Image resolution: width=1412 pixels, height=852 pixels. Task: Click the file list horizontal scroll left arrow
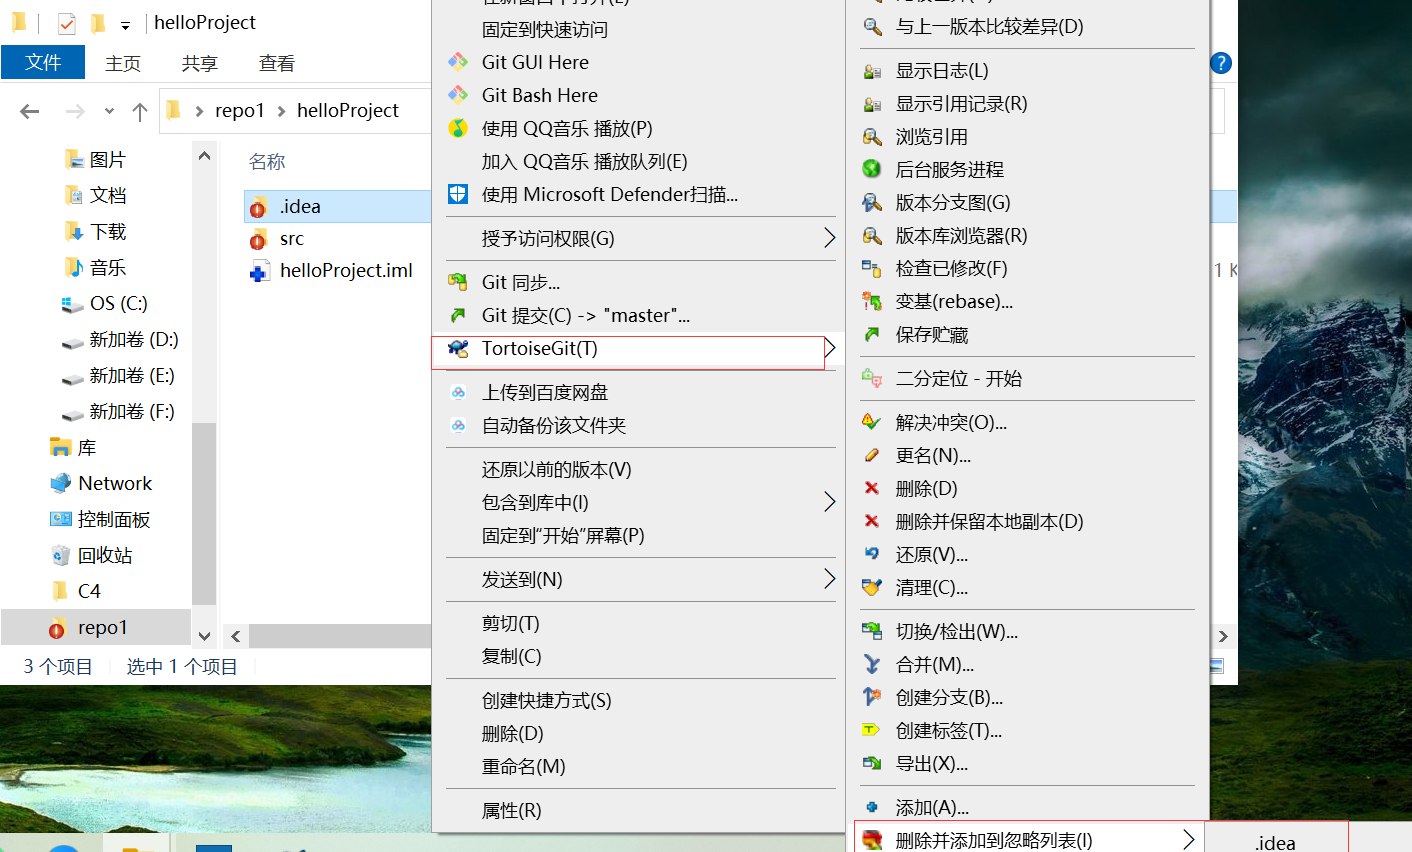pyautogui.click(x=235, y=636)
